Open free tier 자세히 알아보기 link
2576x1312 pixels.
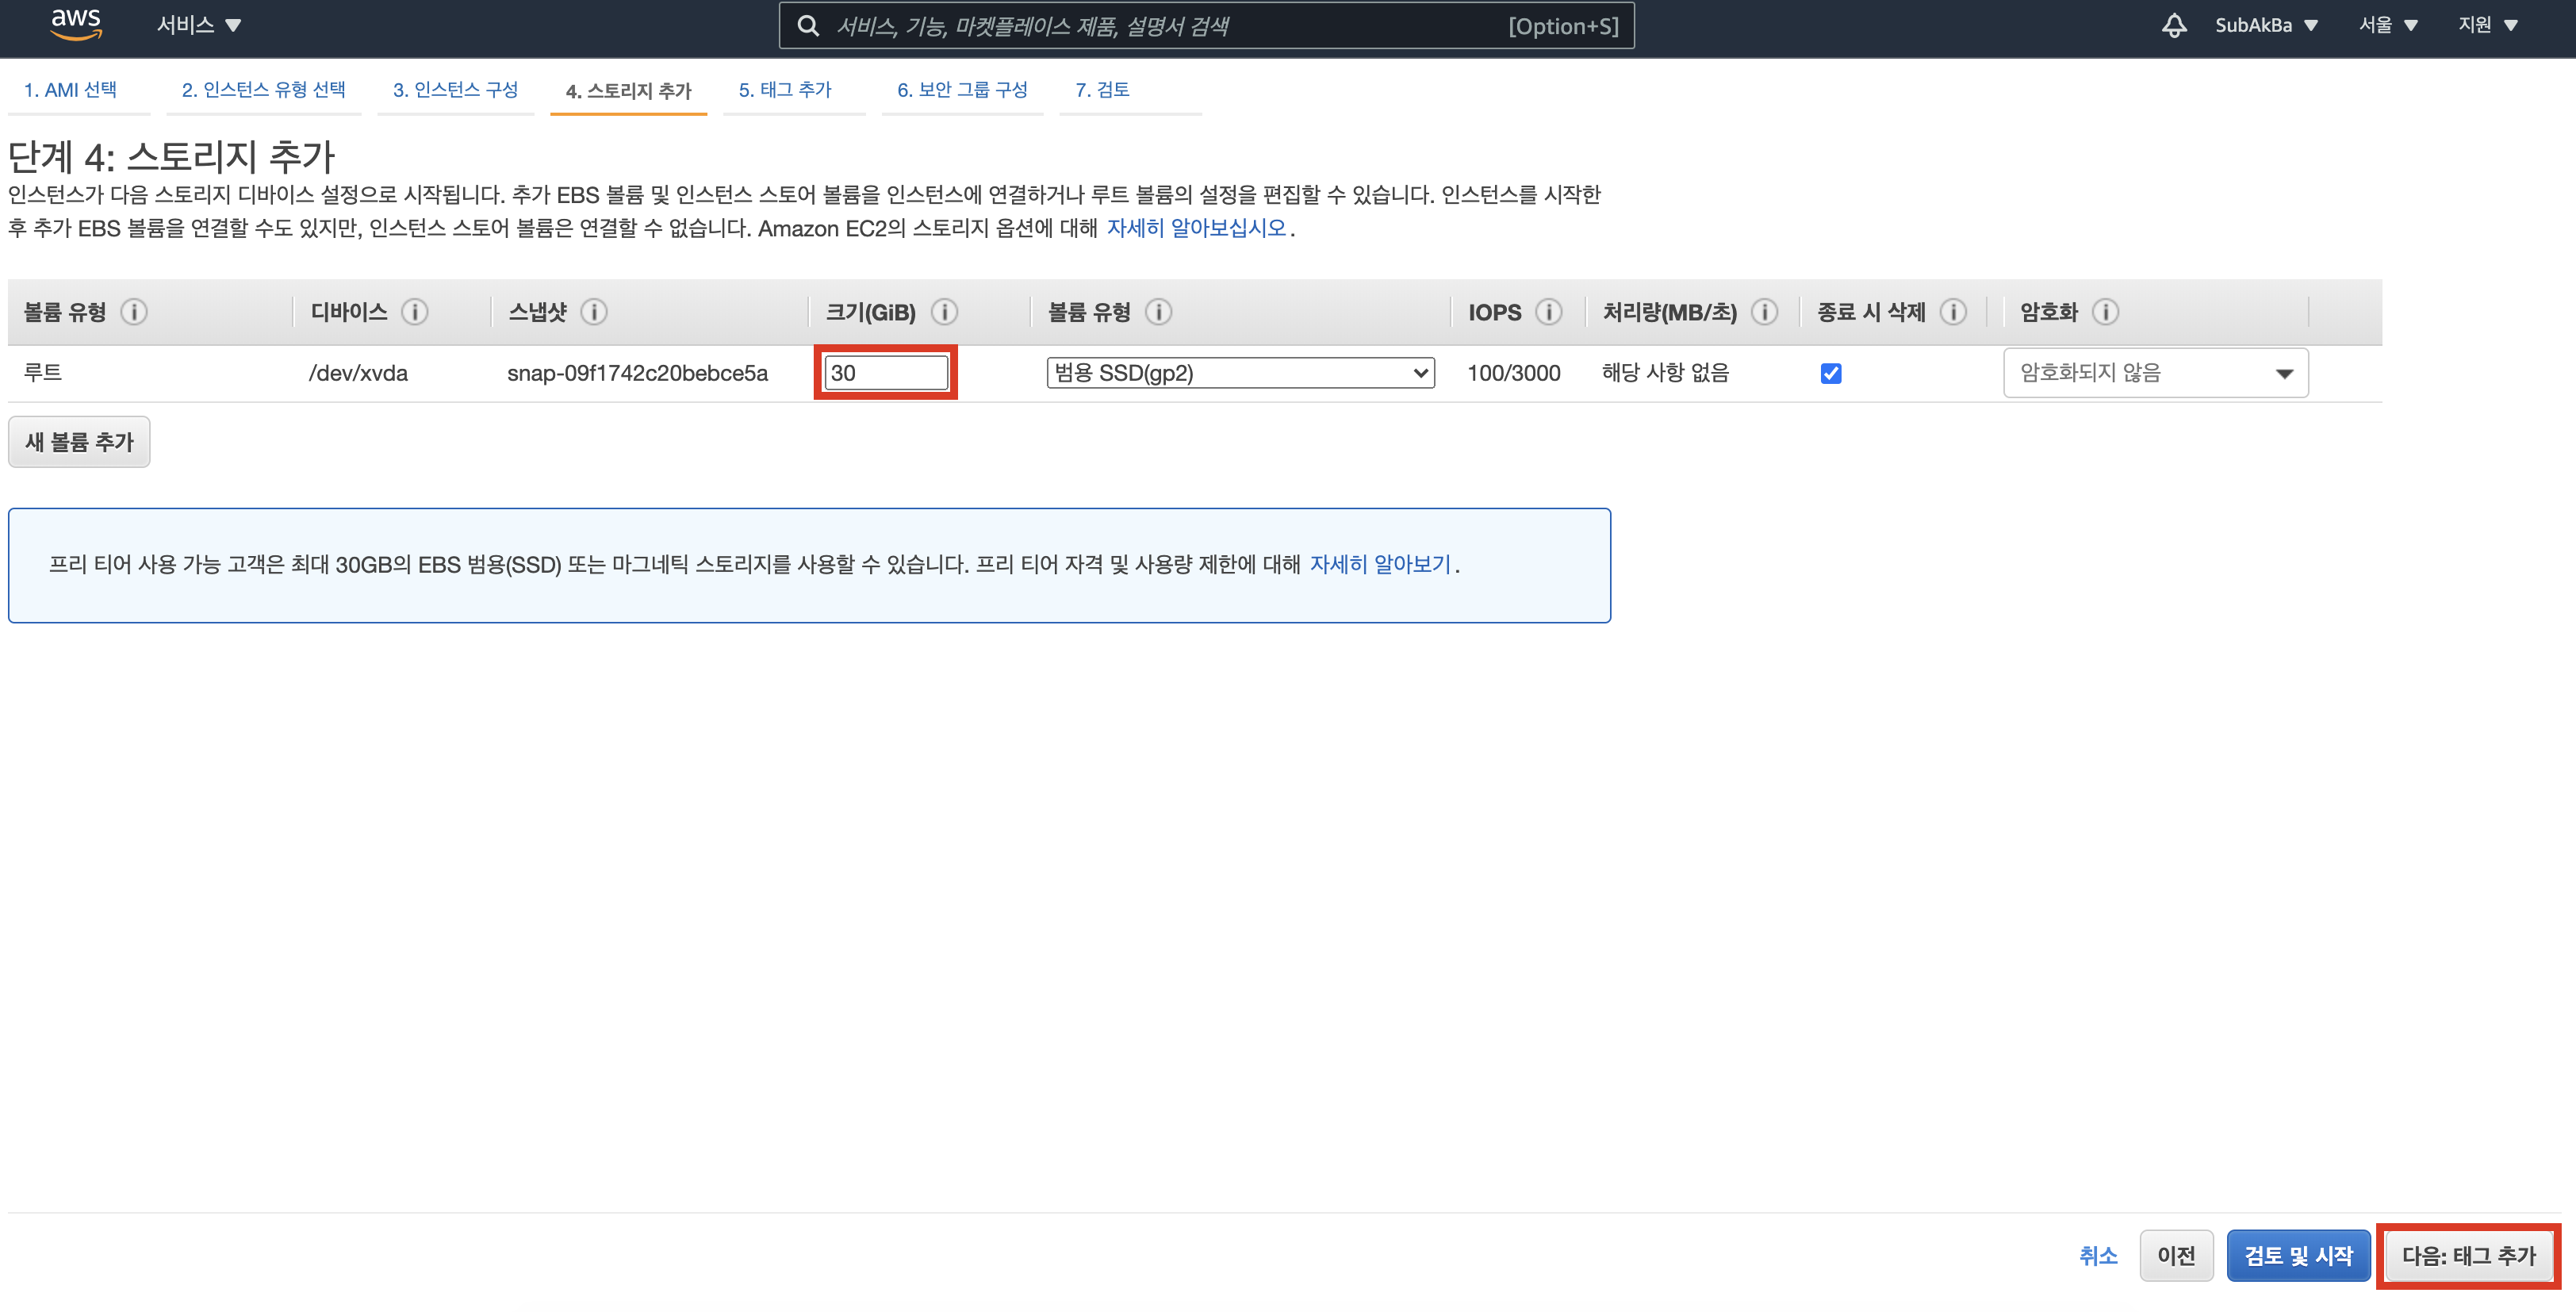tap(1380, 565)
